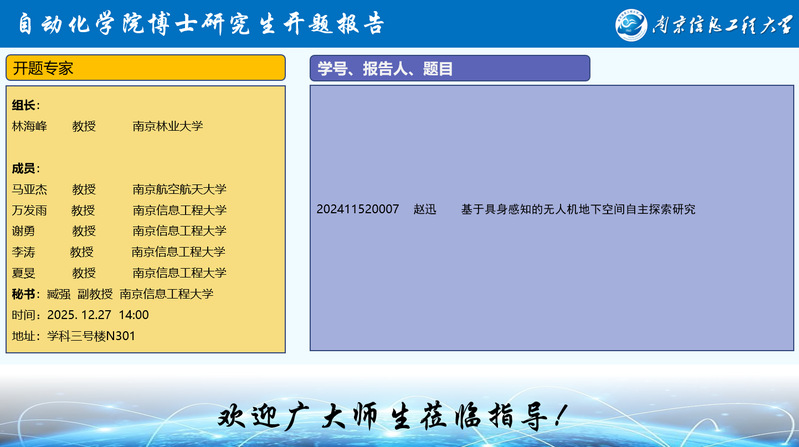This screenshot has width=799, height=447.
Task: Select member name 李涛
Action: tap(23, 252)
